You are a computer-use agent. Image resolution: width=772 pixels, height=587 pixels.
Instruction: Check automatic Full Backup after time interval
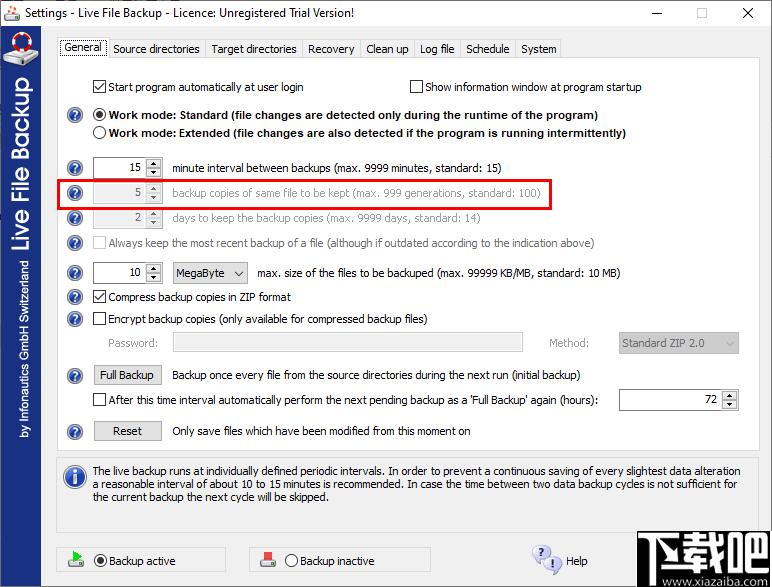click(x=99, y=400)
